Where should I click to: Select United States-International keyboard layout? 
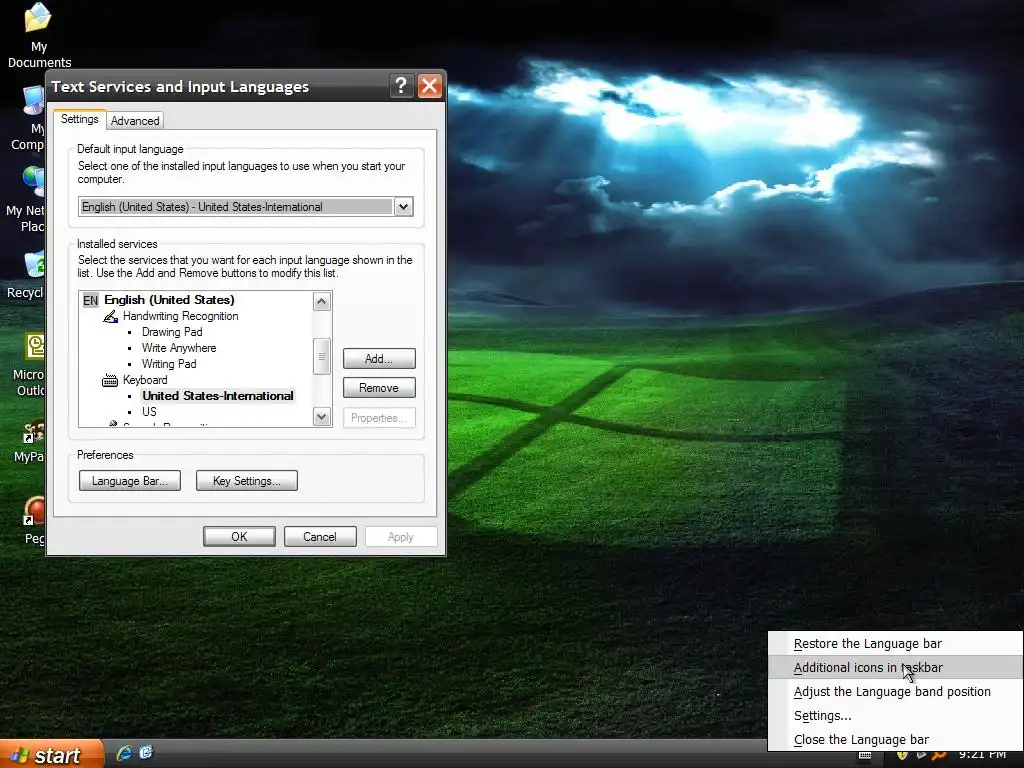click(x=217, y=396)
